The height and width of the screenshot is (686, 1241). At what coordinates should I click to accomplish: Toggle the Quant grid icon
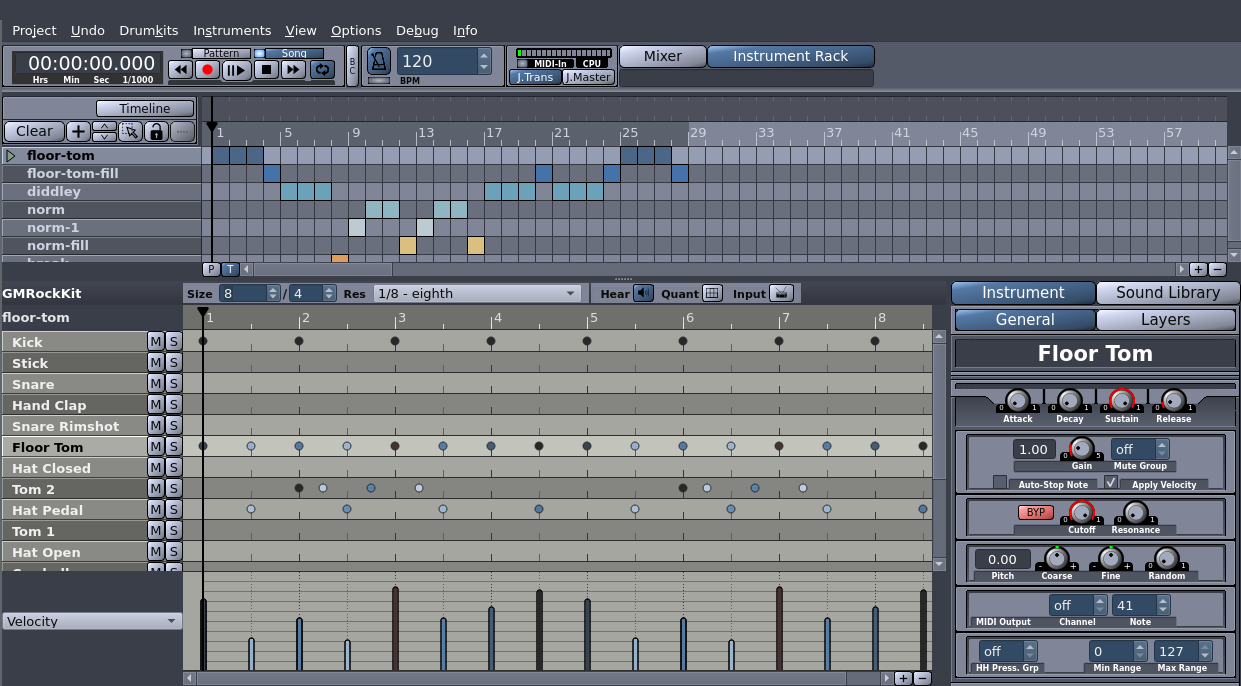click(712, 293)
